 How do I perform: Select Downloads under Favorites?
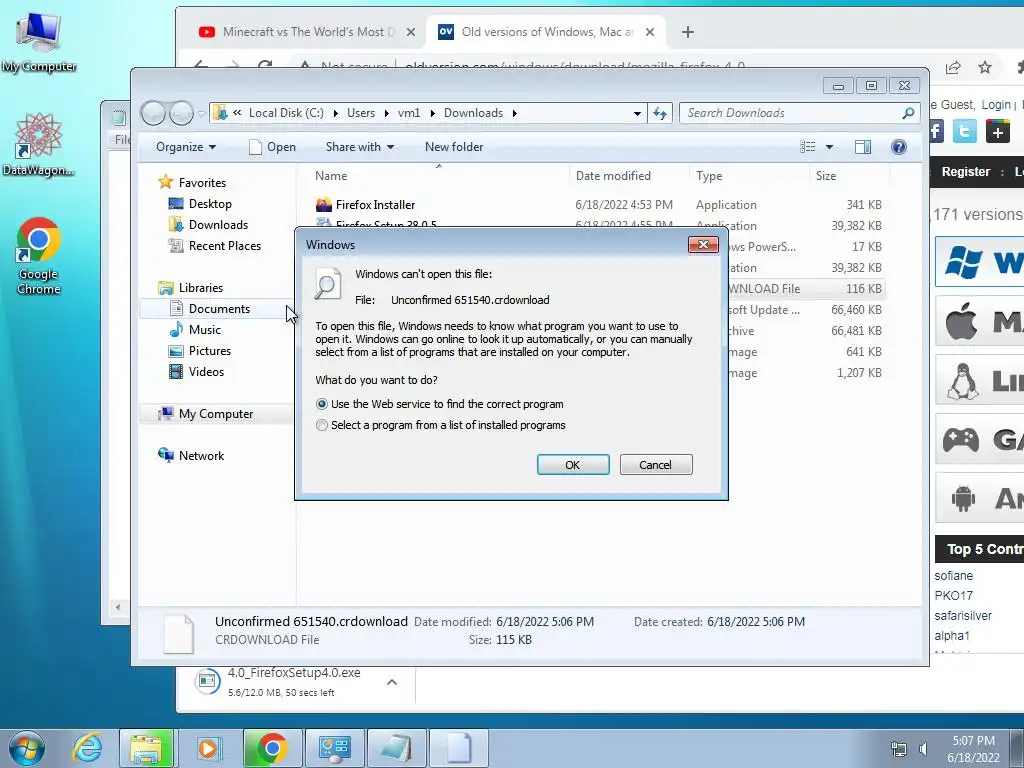point(208,225)
